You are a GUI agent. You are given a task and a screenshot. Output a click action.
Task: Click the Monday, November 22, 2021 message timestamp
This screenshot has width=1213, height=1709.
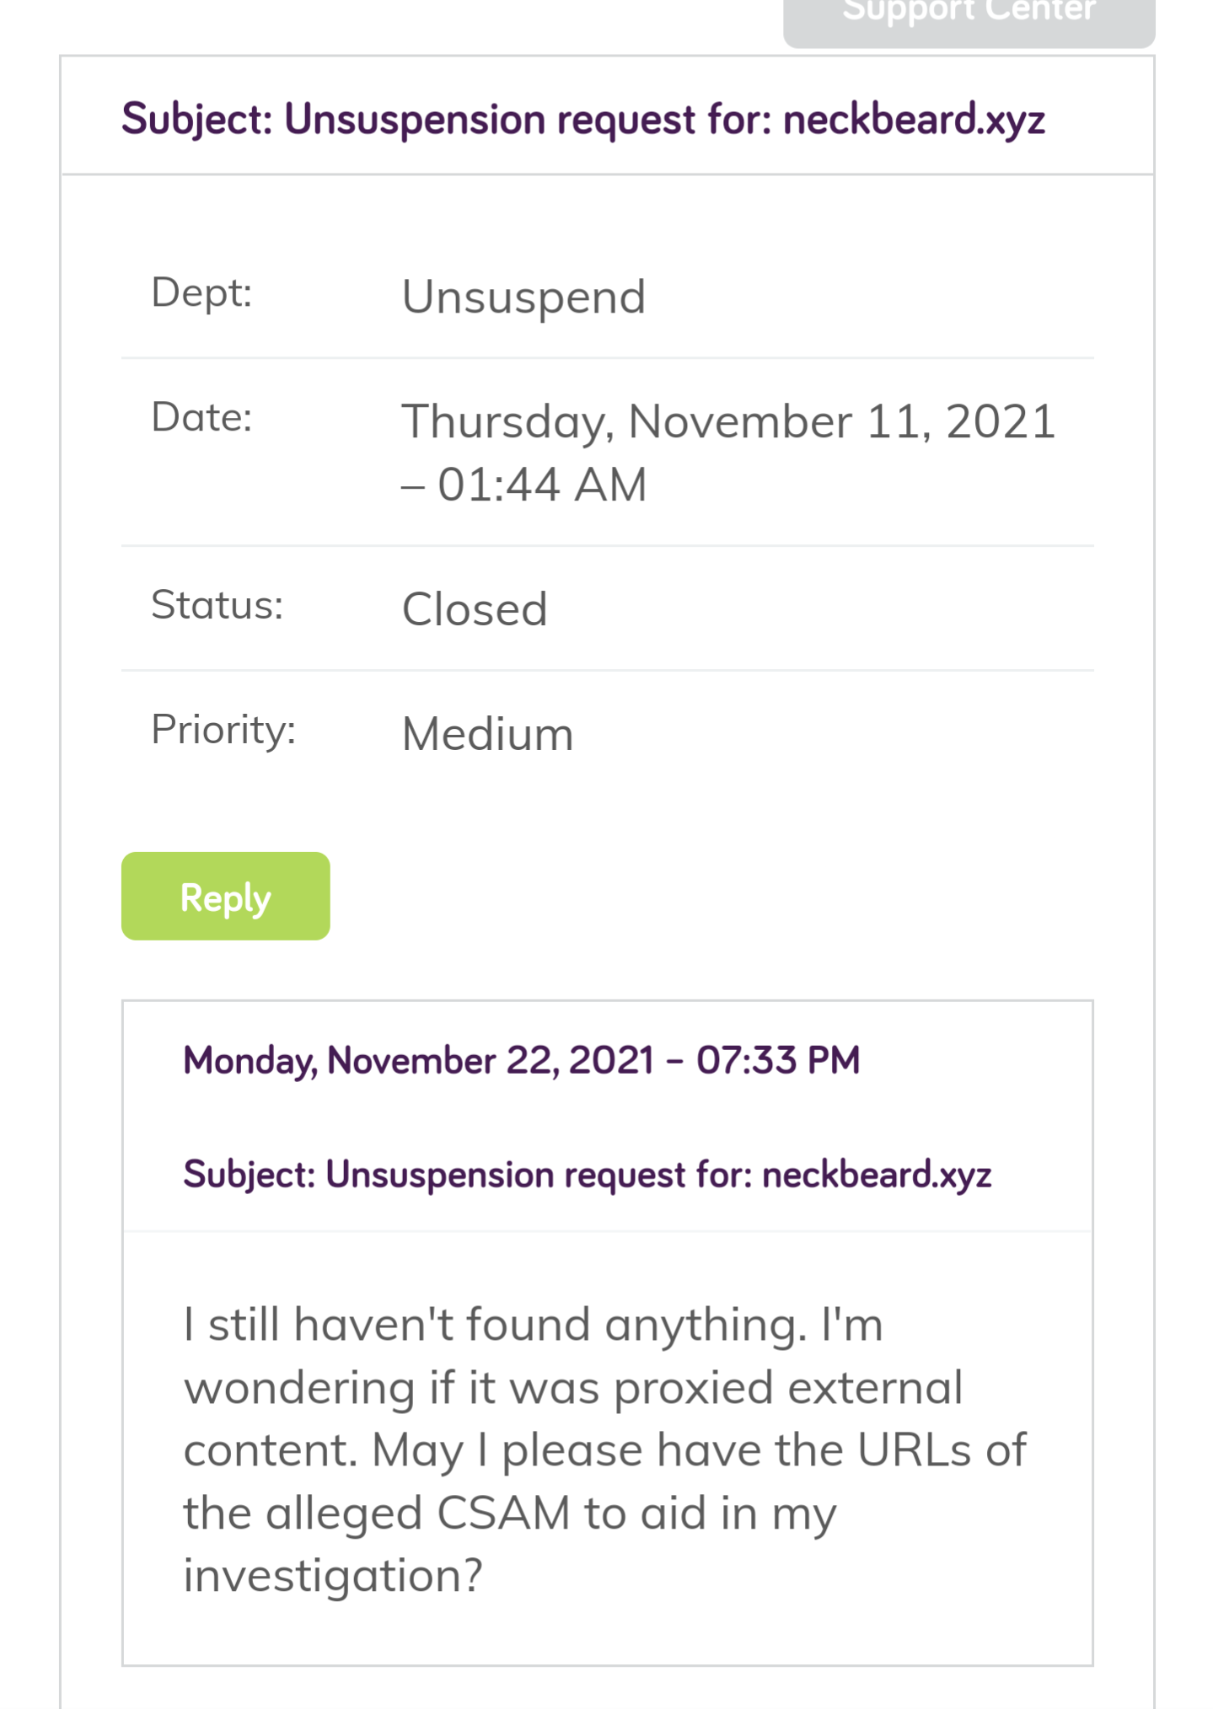coord(418,1060)
